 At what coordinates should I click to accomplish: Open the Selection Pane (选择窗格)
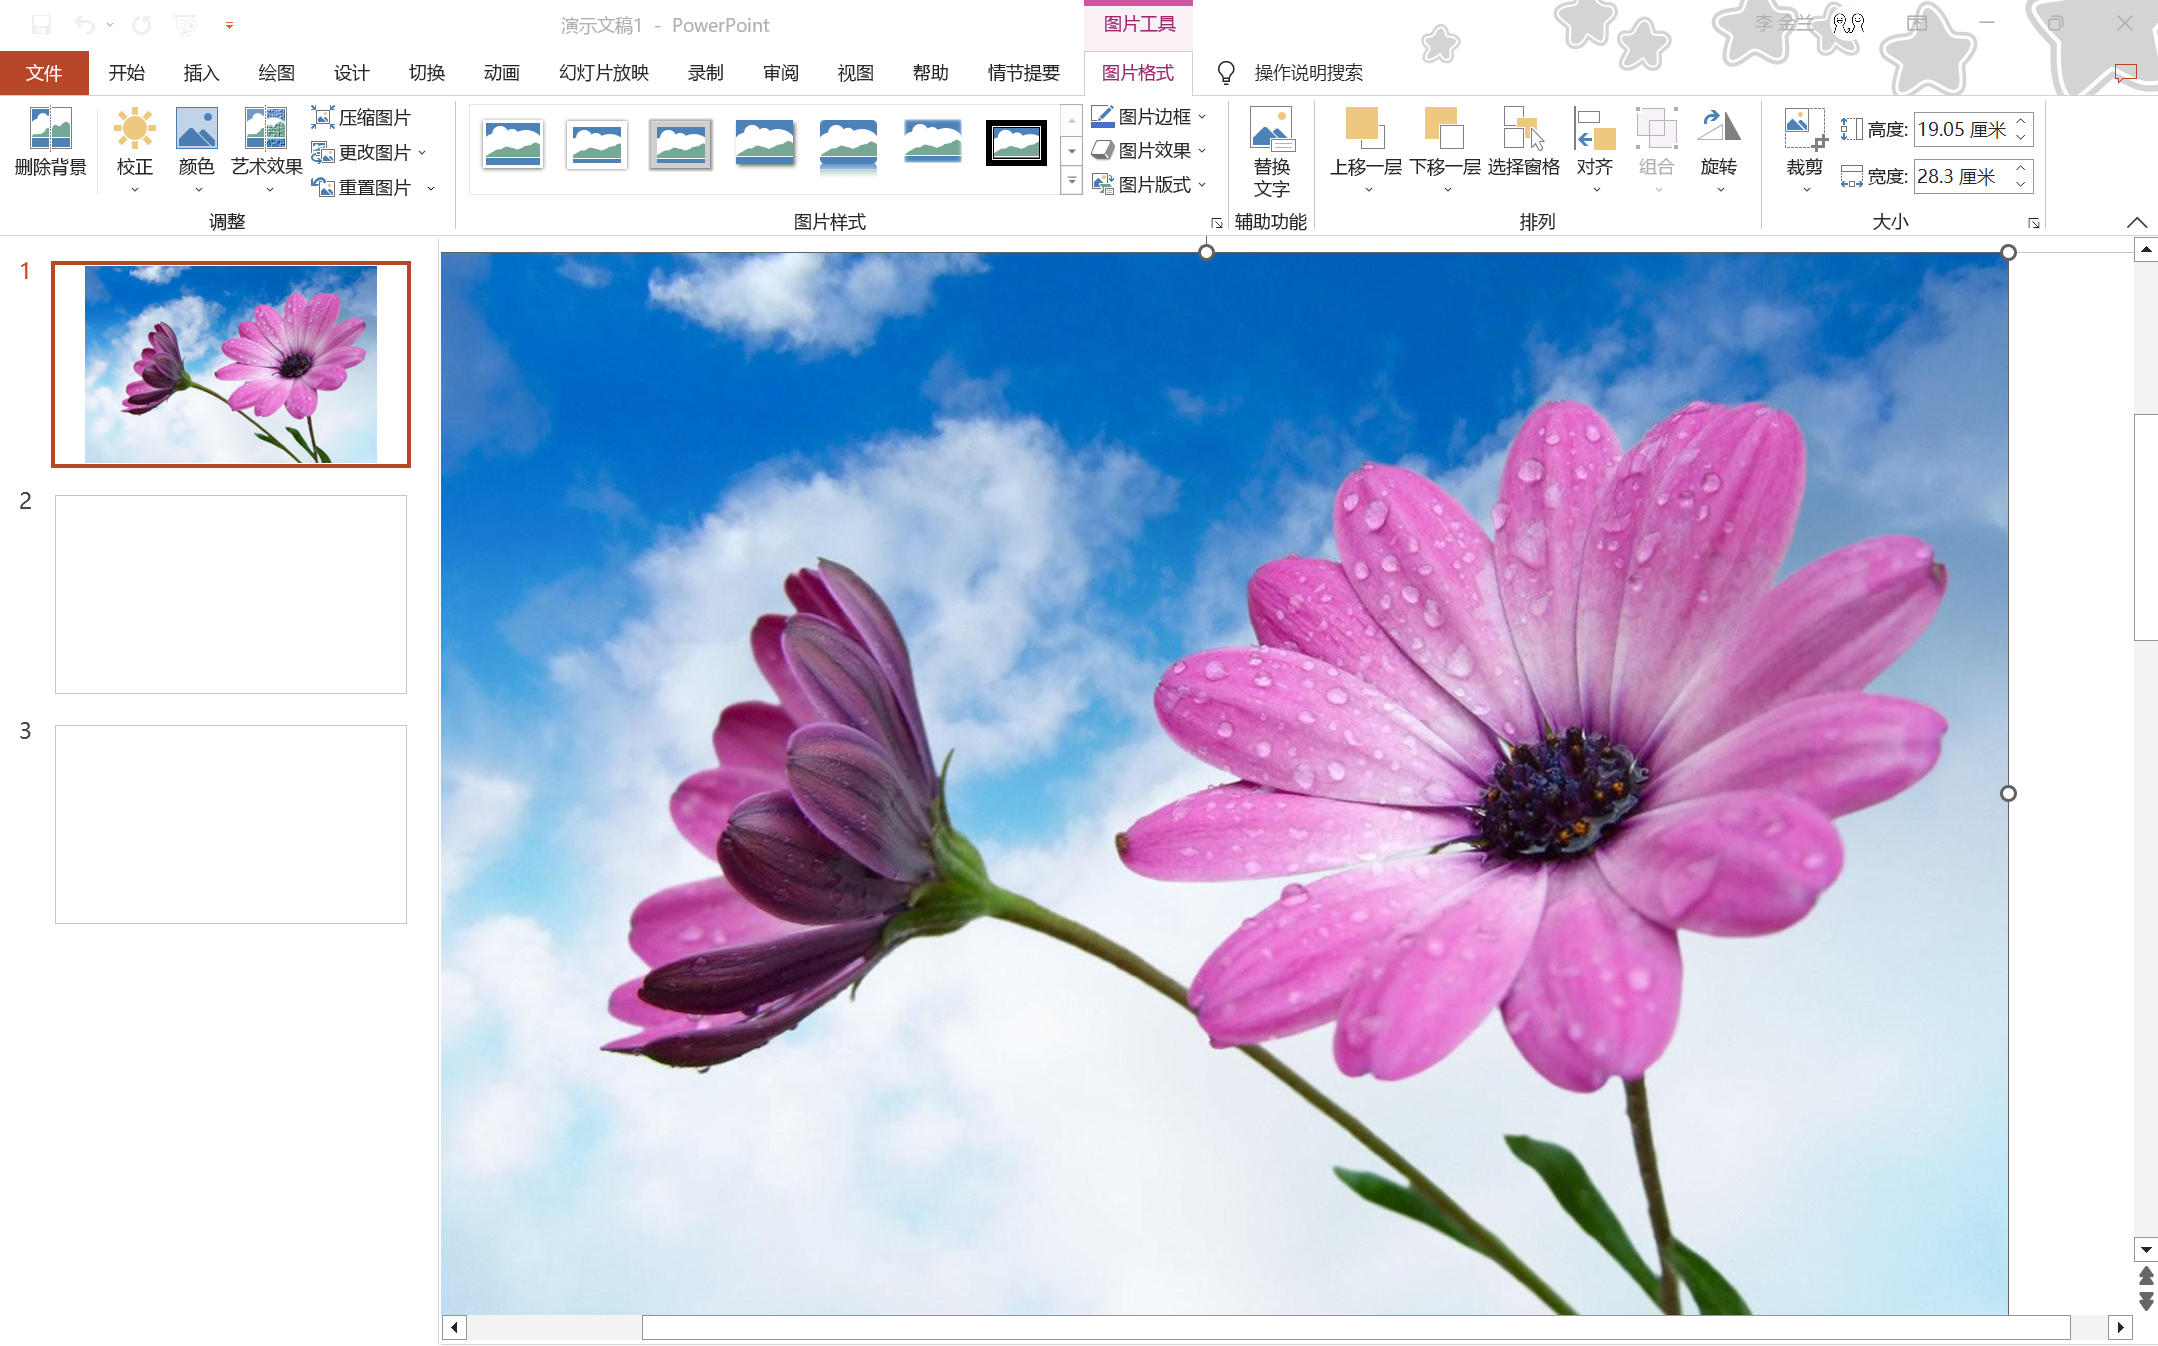click(1523, 130)
